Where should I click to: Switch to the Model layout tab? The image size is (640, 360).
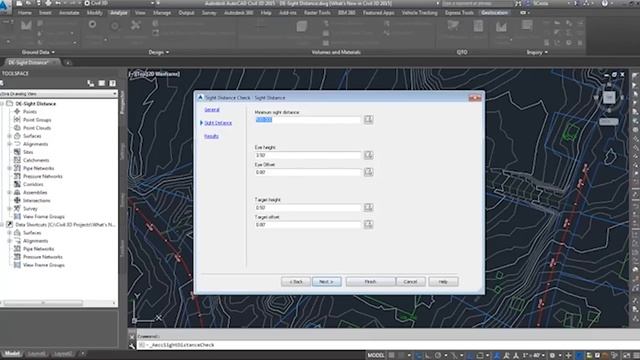pyautogui.click(x=12, y=353)
